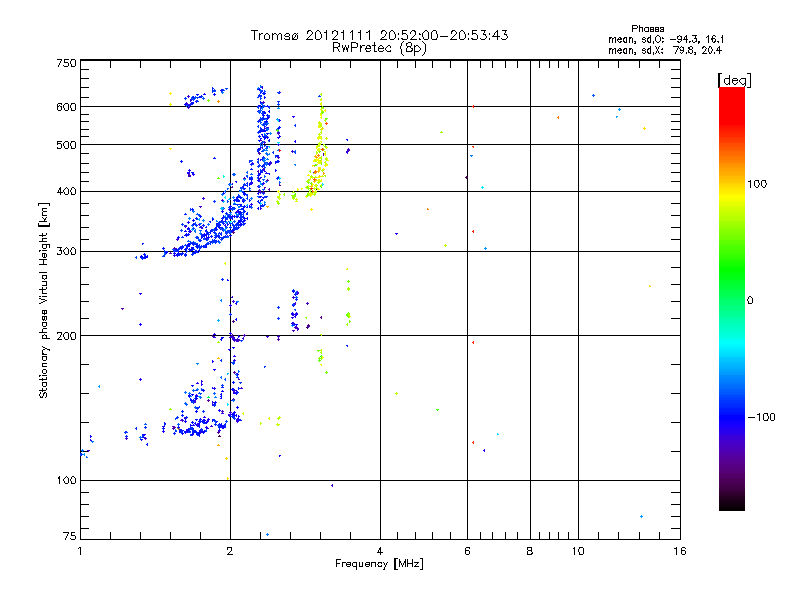800x600 pixels.
Task: Click the '-100' colorbar tick label
Action: coord(761,417)
